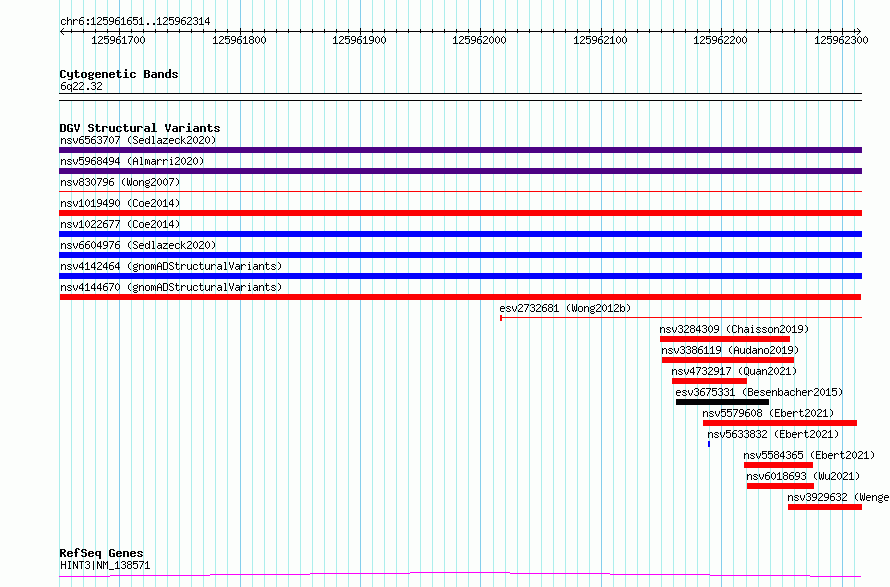Select the nsv5579608 (Ebert2021) red bar
Screen dimensions: 890x587
(x=779, y=423)
